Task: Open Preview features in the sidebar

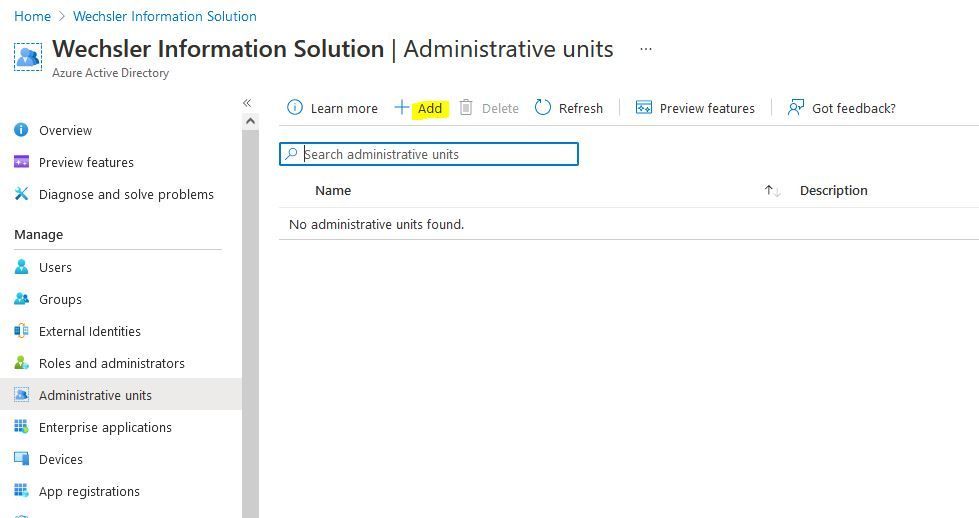Action: click(x=86, y=162)
